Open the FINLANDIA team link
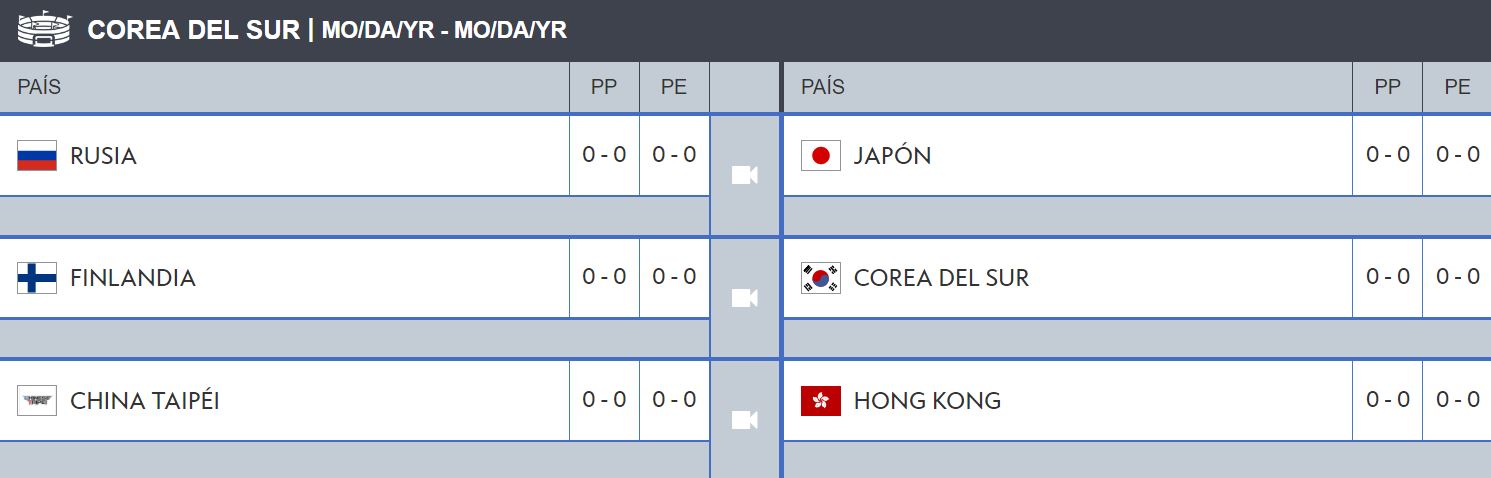Screen dimensions: 1491x478 click(133, 278)
